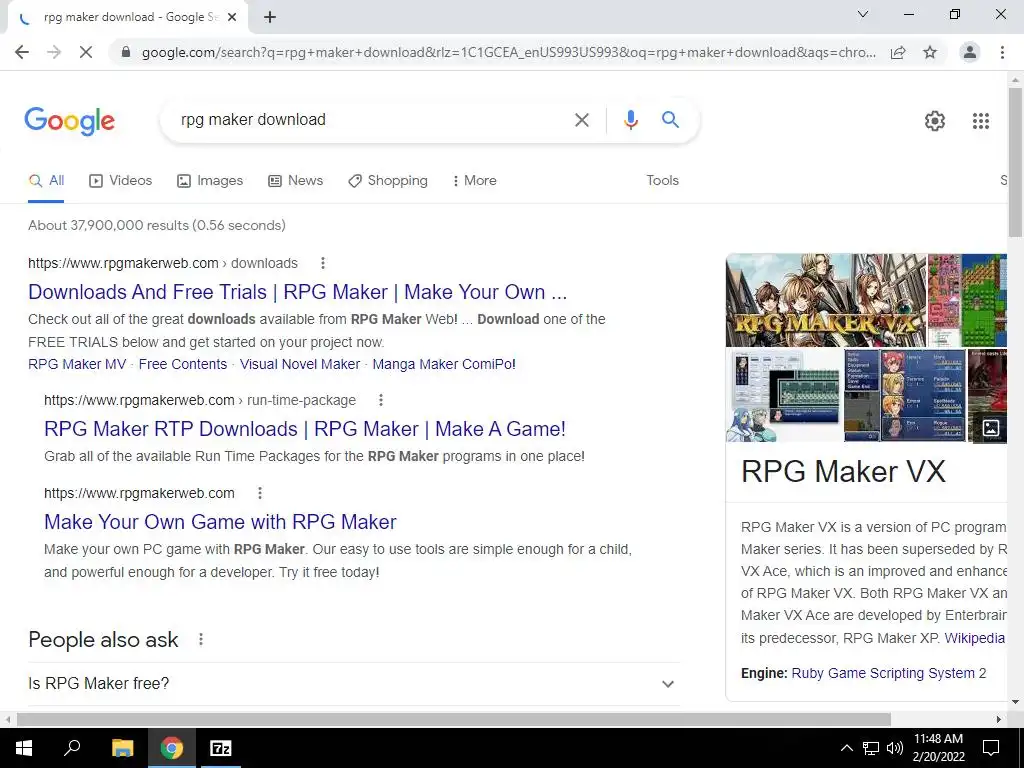Open Windows Start menu
The width and height of the screenshot is (1024, 768).
click(24, 748)
